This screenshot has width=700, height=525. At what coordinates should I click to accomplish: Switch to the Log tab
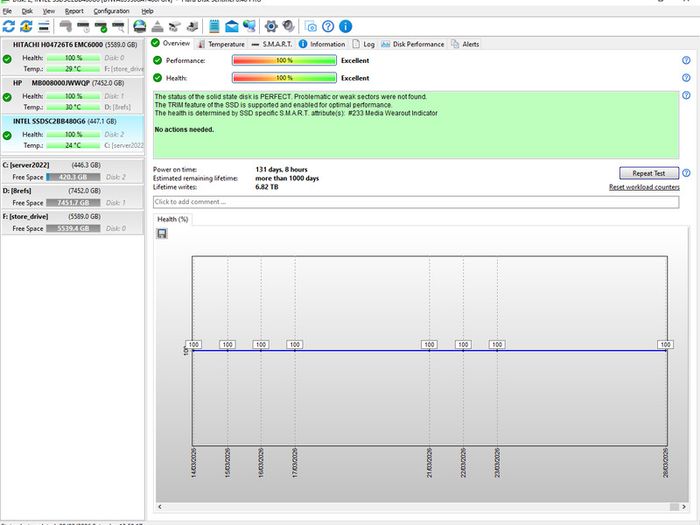(x=363, y=44)
